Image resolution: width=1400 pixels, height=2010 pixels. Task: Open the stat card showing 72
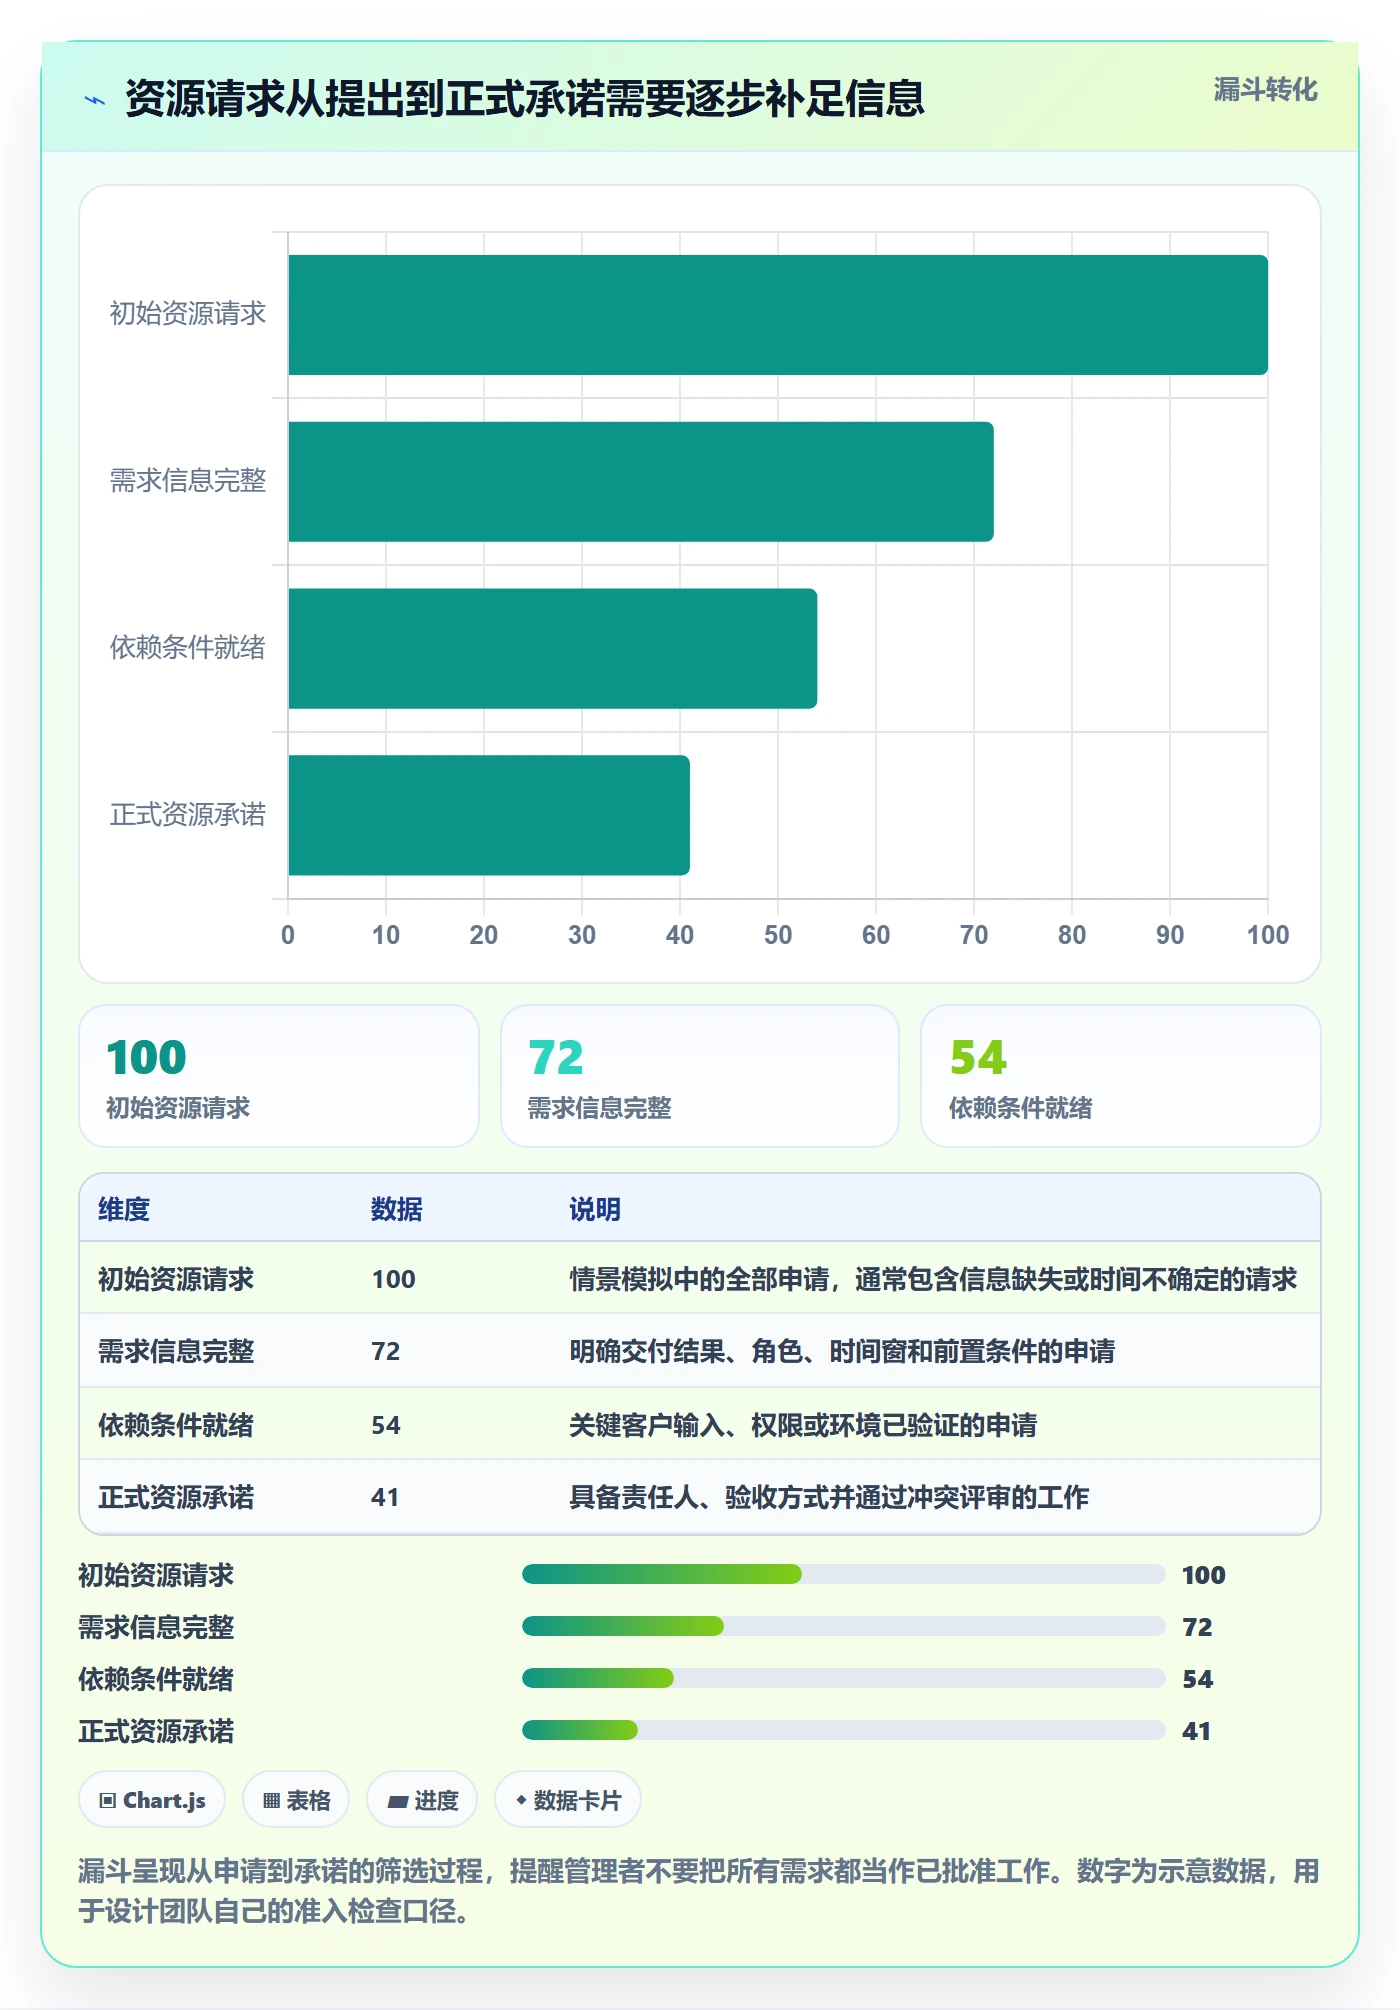[x=700, y=1076]
